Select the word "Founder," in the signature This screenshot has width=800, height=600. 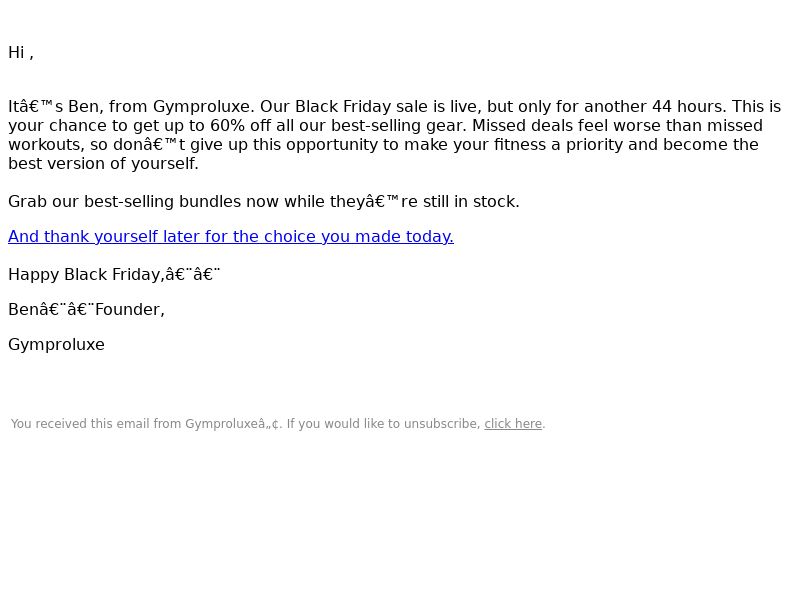(x=130, y=310)
